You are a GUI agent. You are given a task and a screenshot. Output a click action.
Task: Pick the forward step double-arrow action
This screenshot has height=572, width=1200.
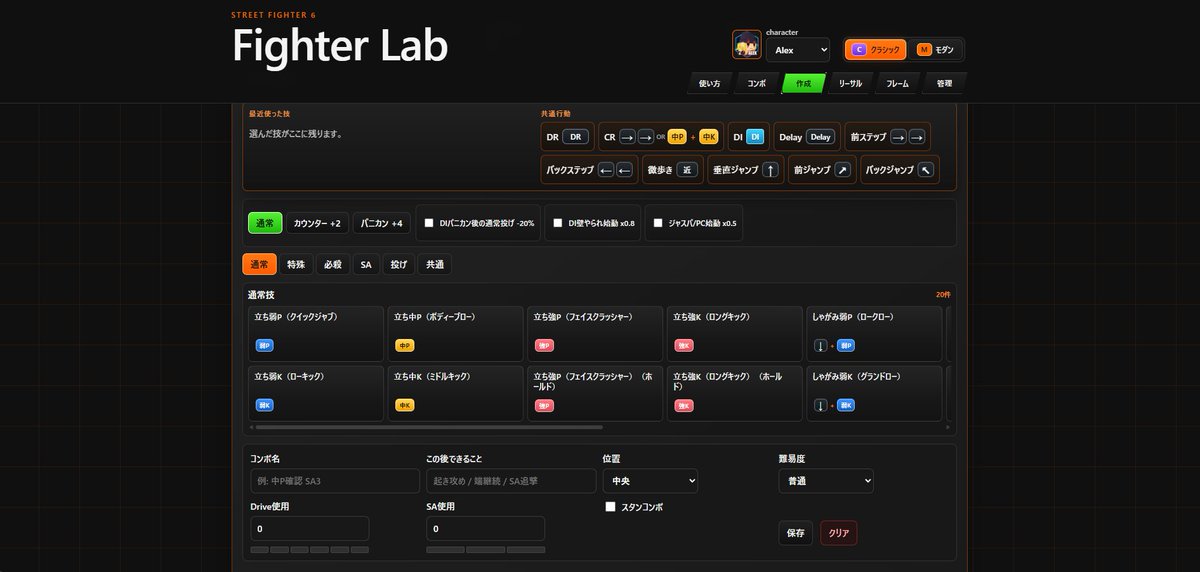(x=885, y=137)
